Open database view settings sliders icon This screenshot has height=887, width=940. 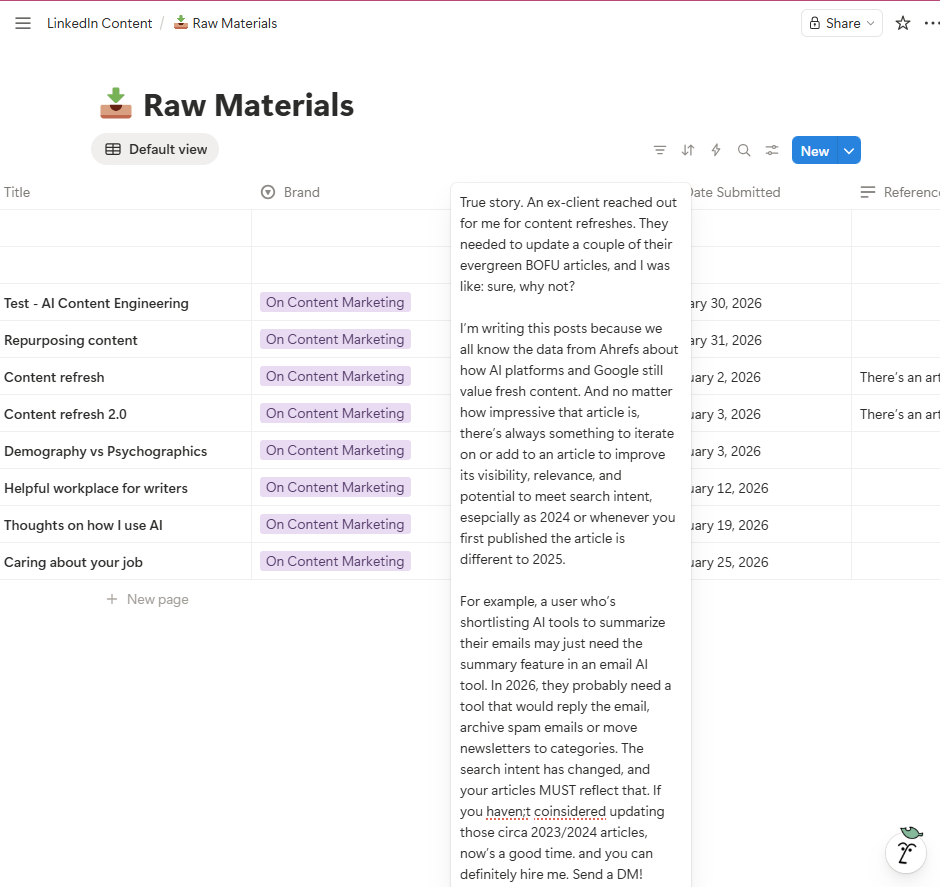[x=772, y=150]
